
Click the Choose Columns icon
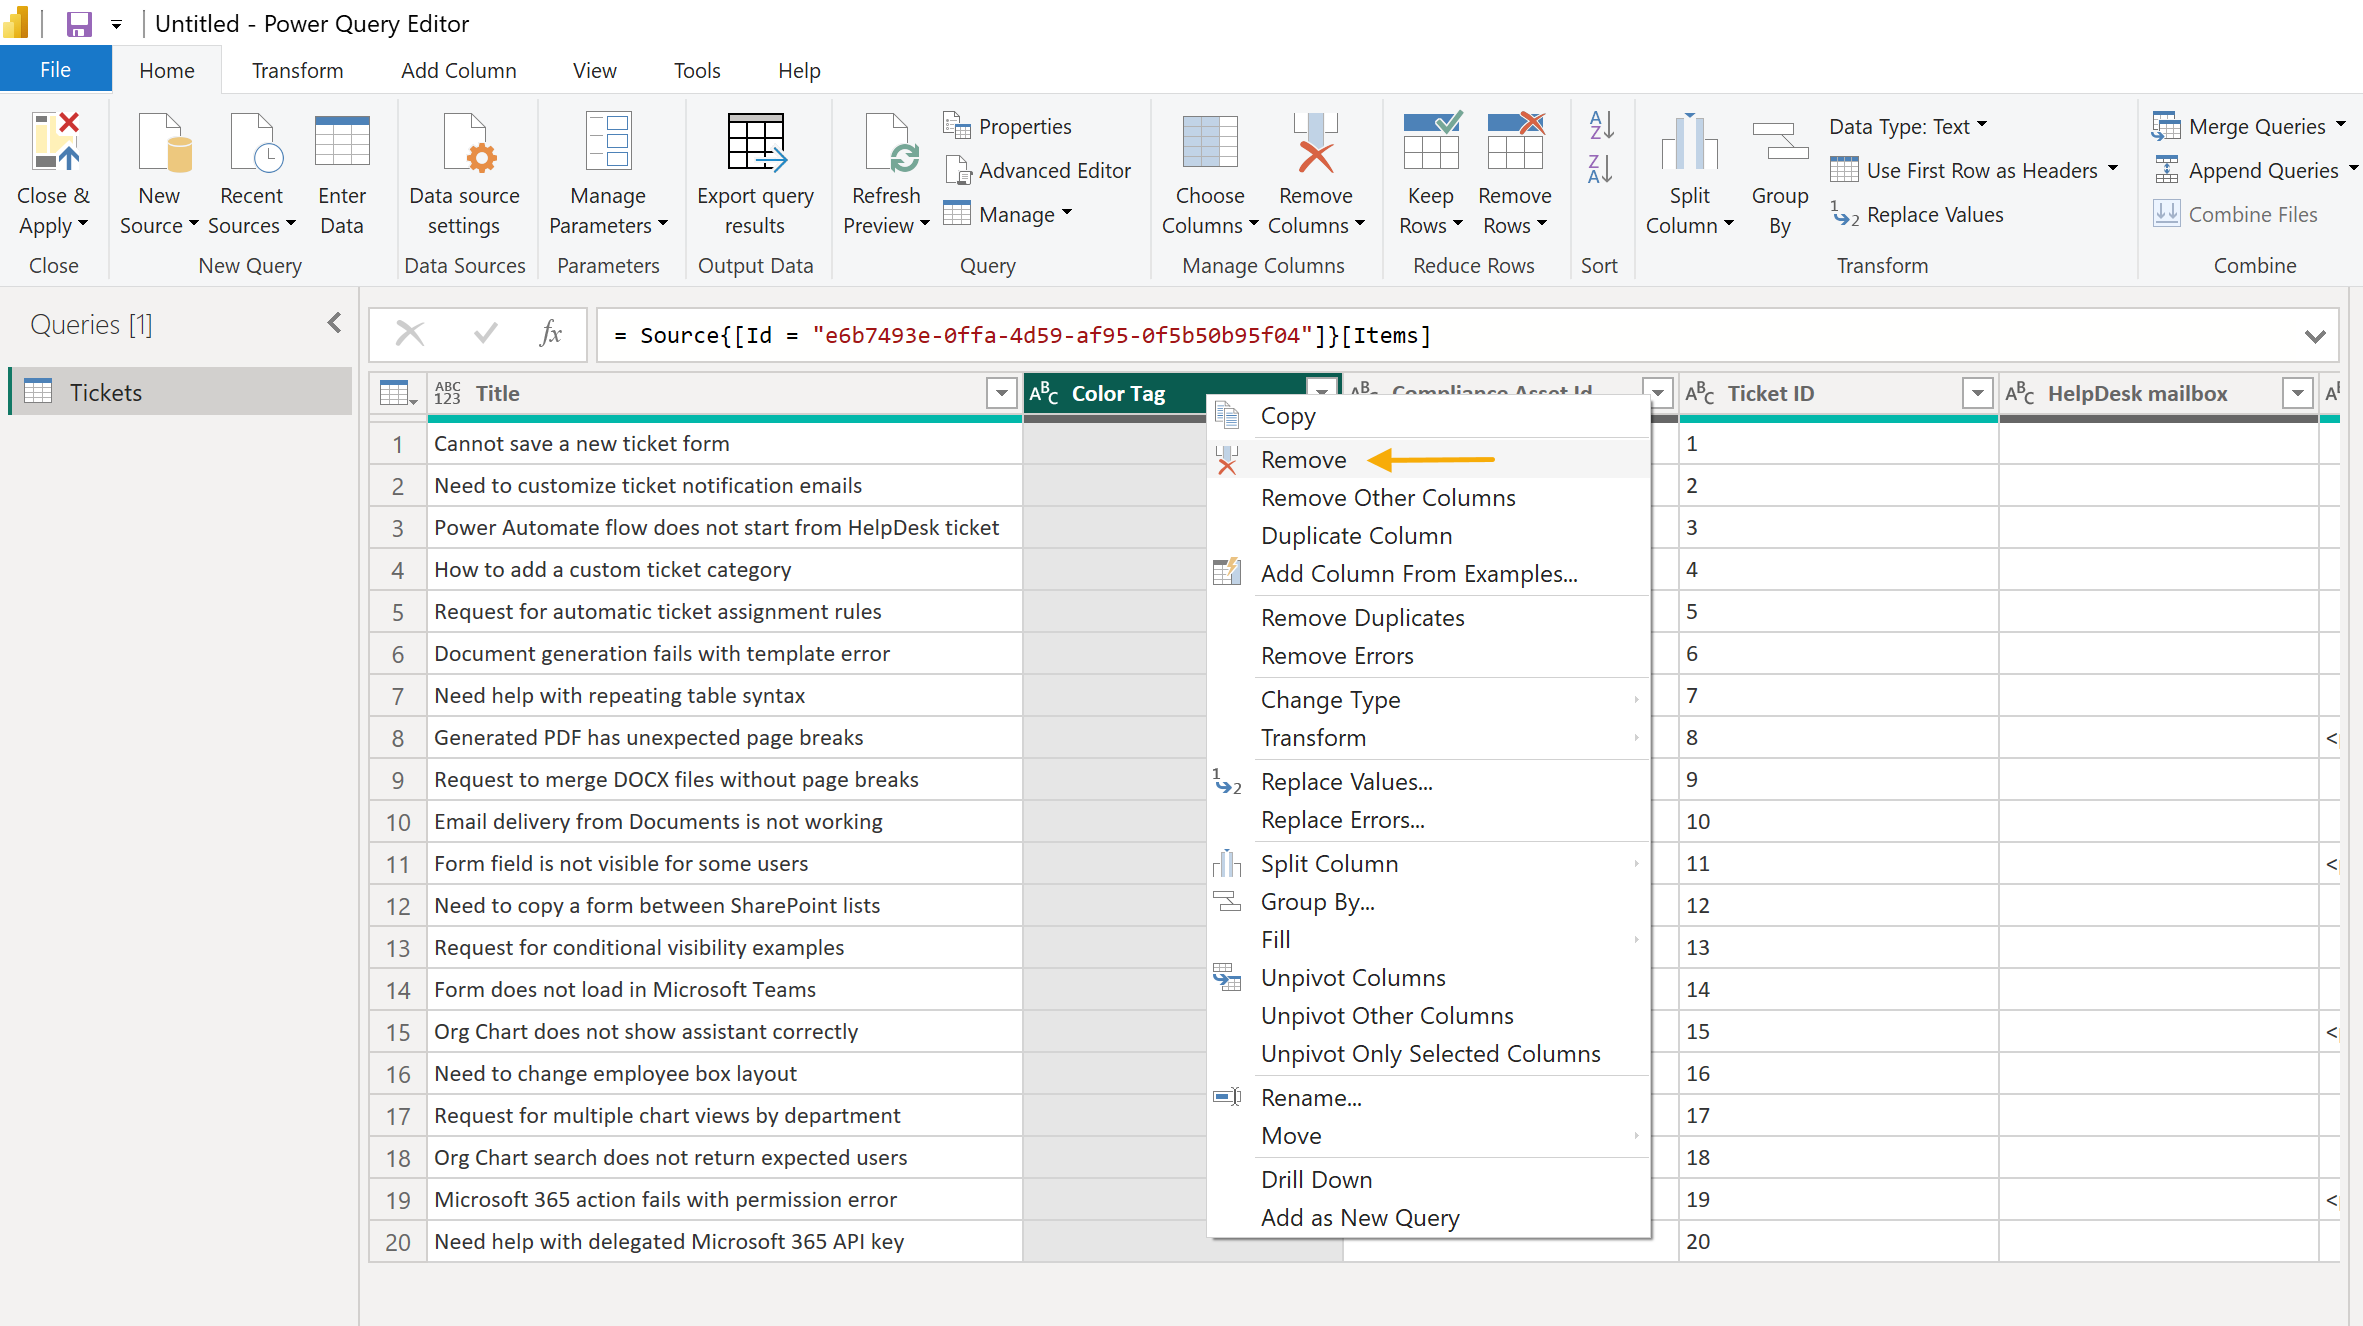(x=1210, y=141)
